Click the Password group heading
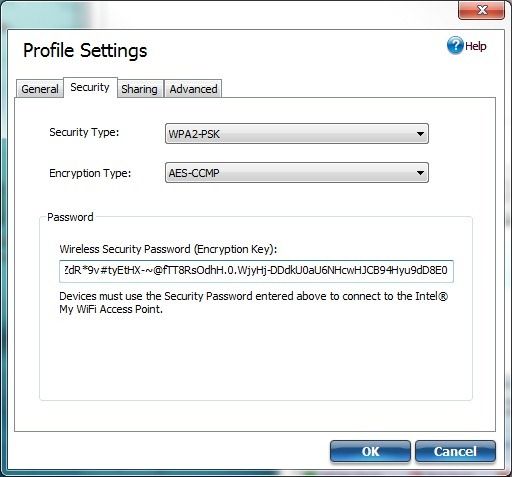Image resolution: width=512 pixels, height=477 pixels. 70,217
